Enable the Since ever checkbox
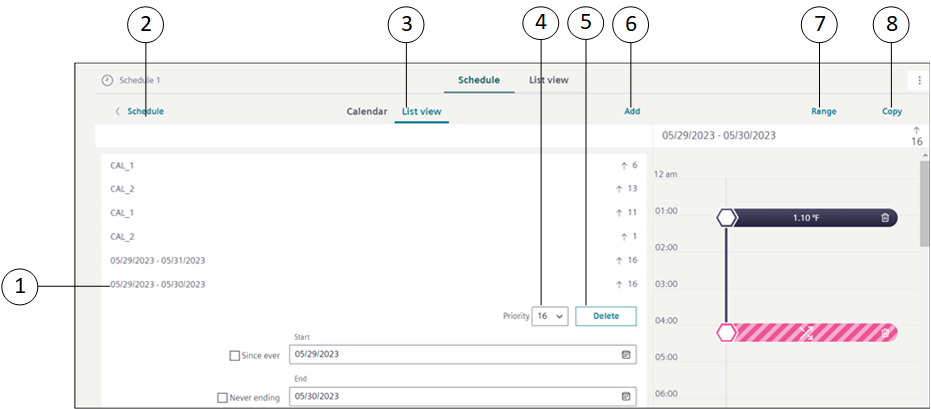The height and width of the screenshot is (409, 931). point(234,355)
